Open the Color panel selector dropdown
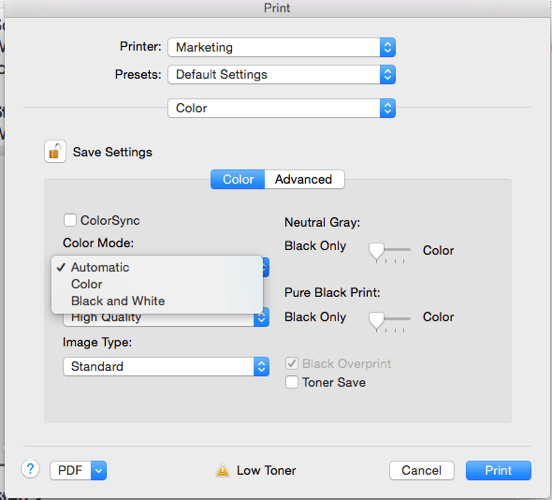The height and width of the screenshot is (500, 552). [282, 108]
